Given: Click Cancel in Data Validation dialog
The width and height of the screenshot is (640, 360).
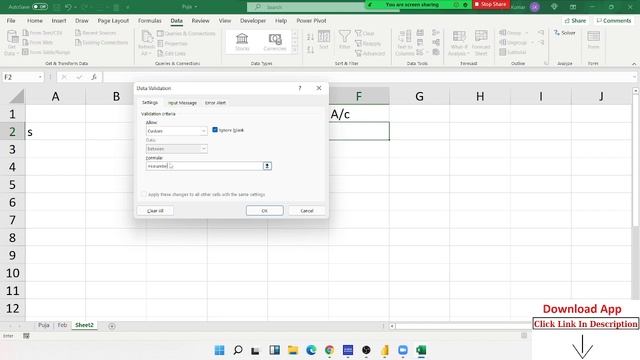Looking at the screenshot, I should [307, 211].
